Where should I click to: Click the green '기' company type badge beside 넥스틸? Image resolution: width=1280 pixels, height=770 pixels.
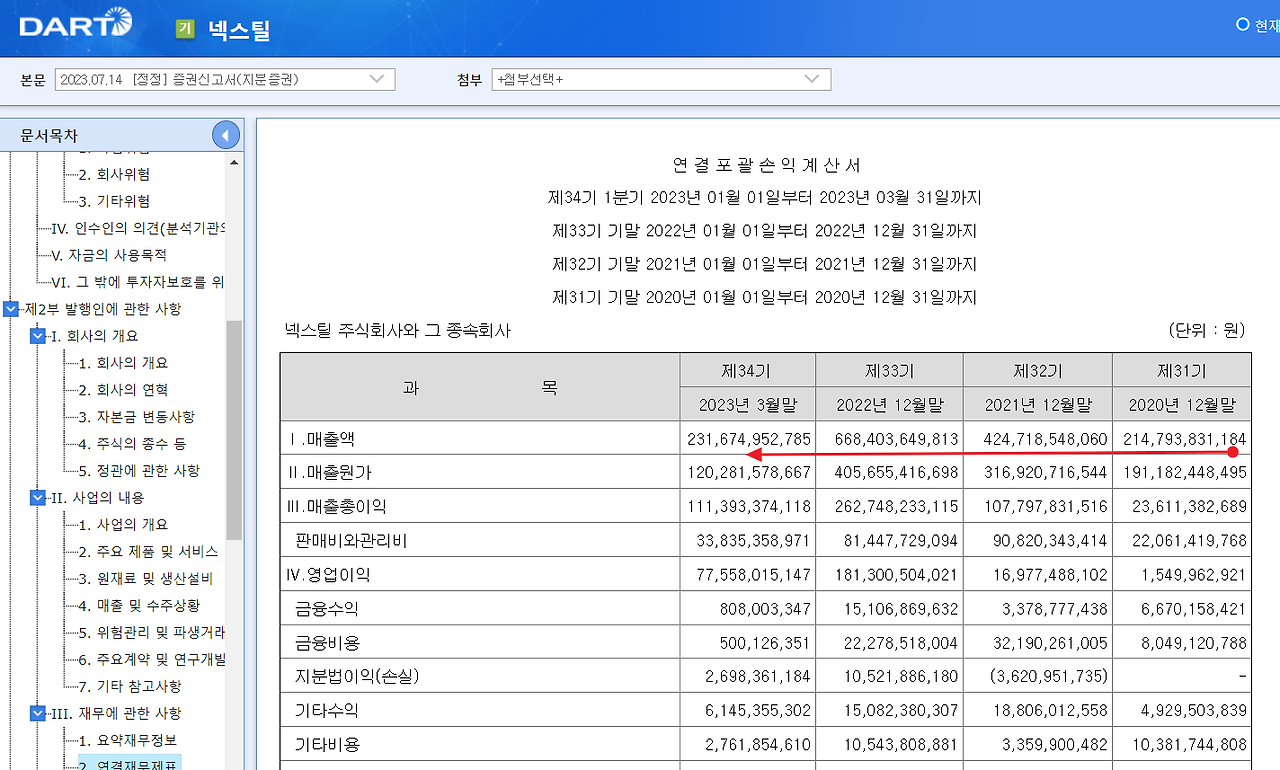point(183,29)
